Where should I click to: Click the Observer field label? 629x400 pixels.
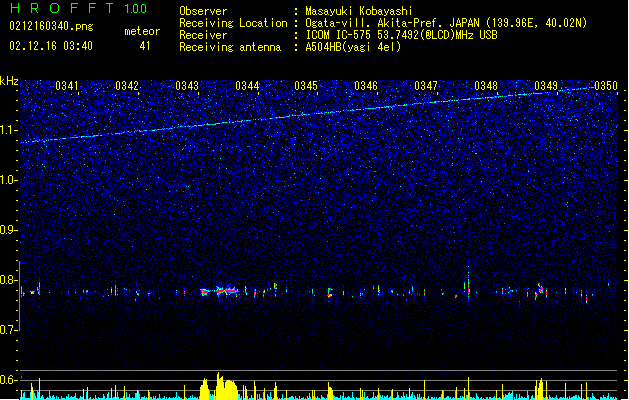pos(203,11)
